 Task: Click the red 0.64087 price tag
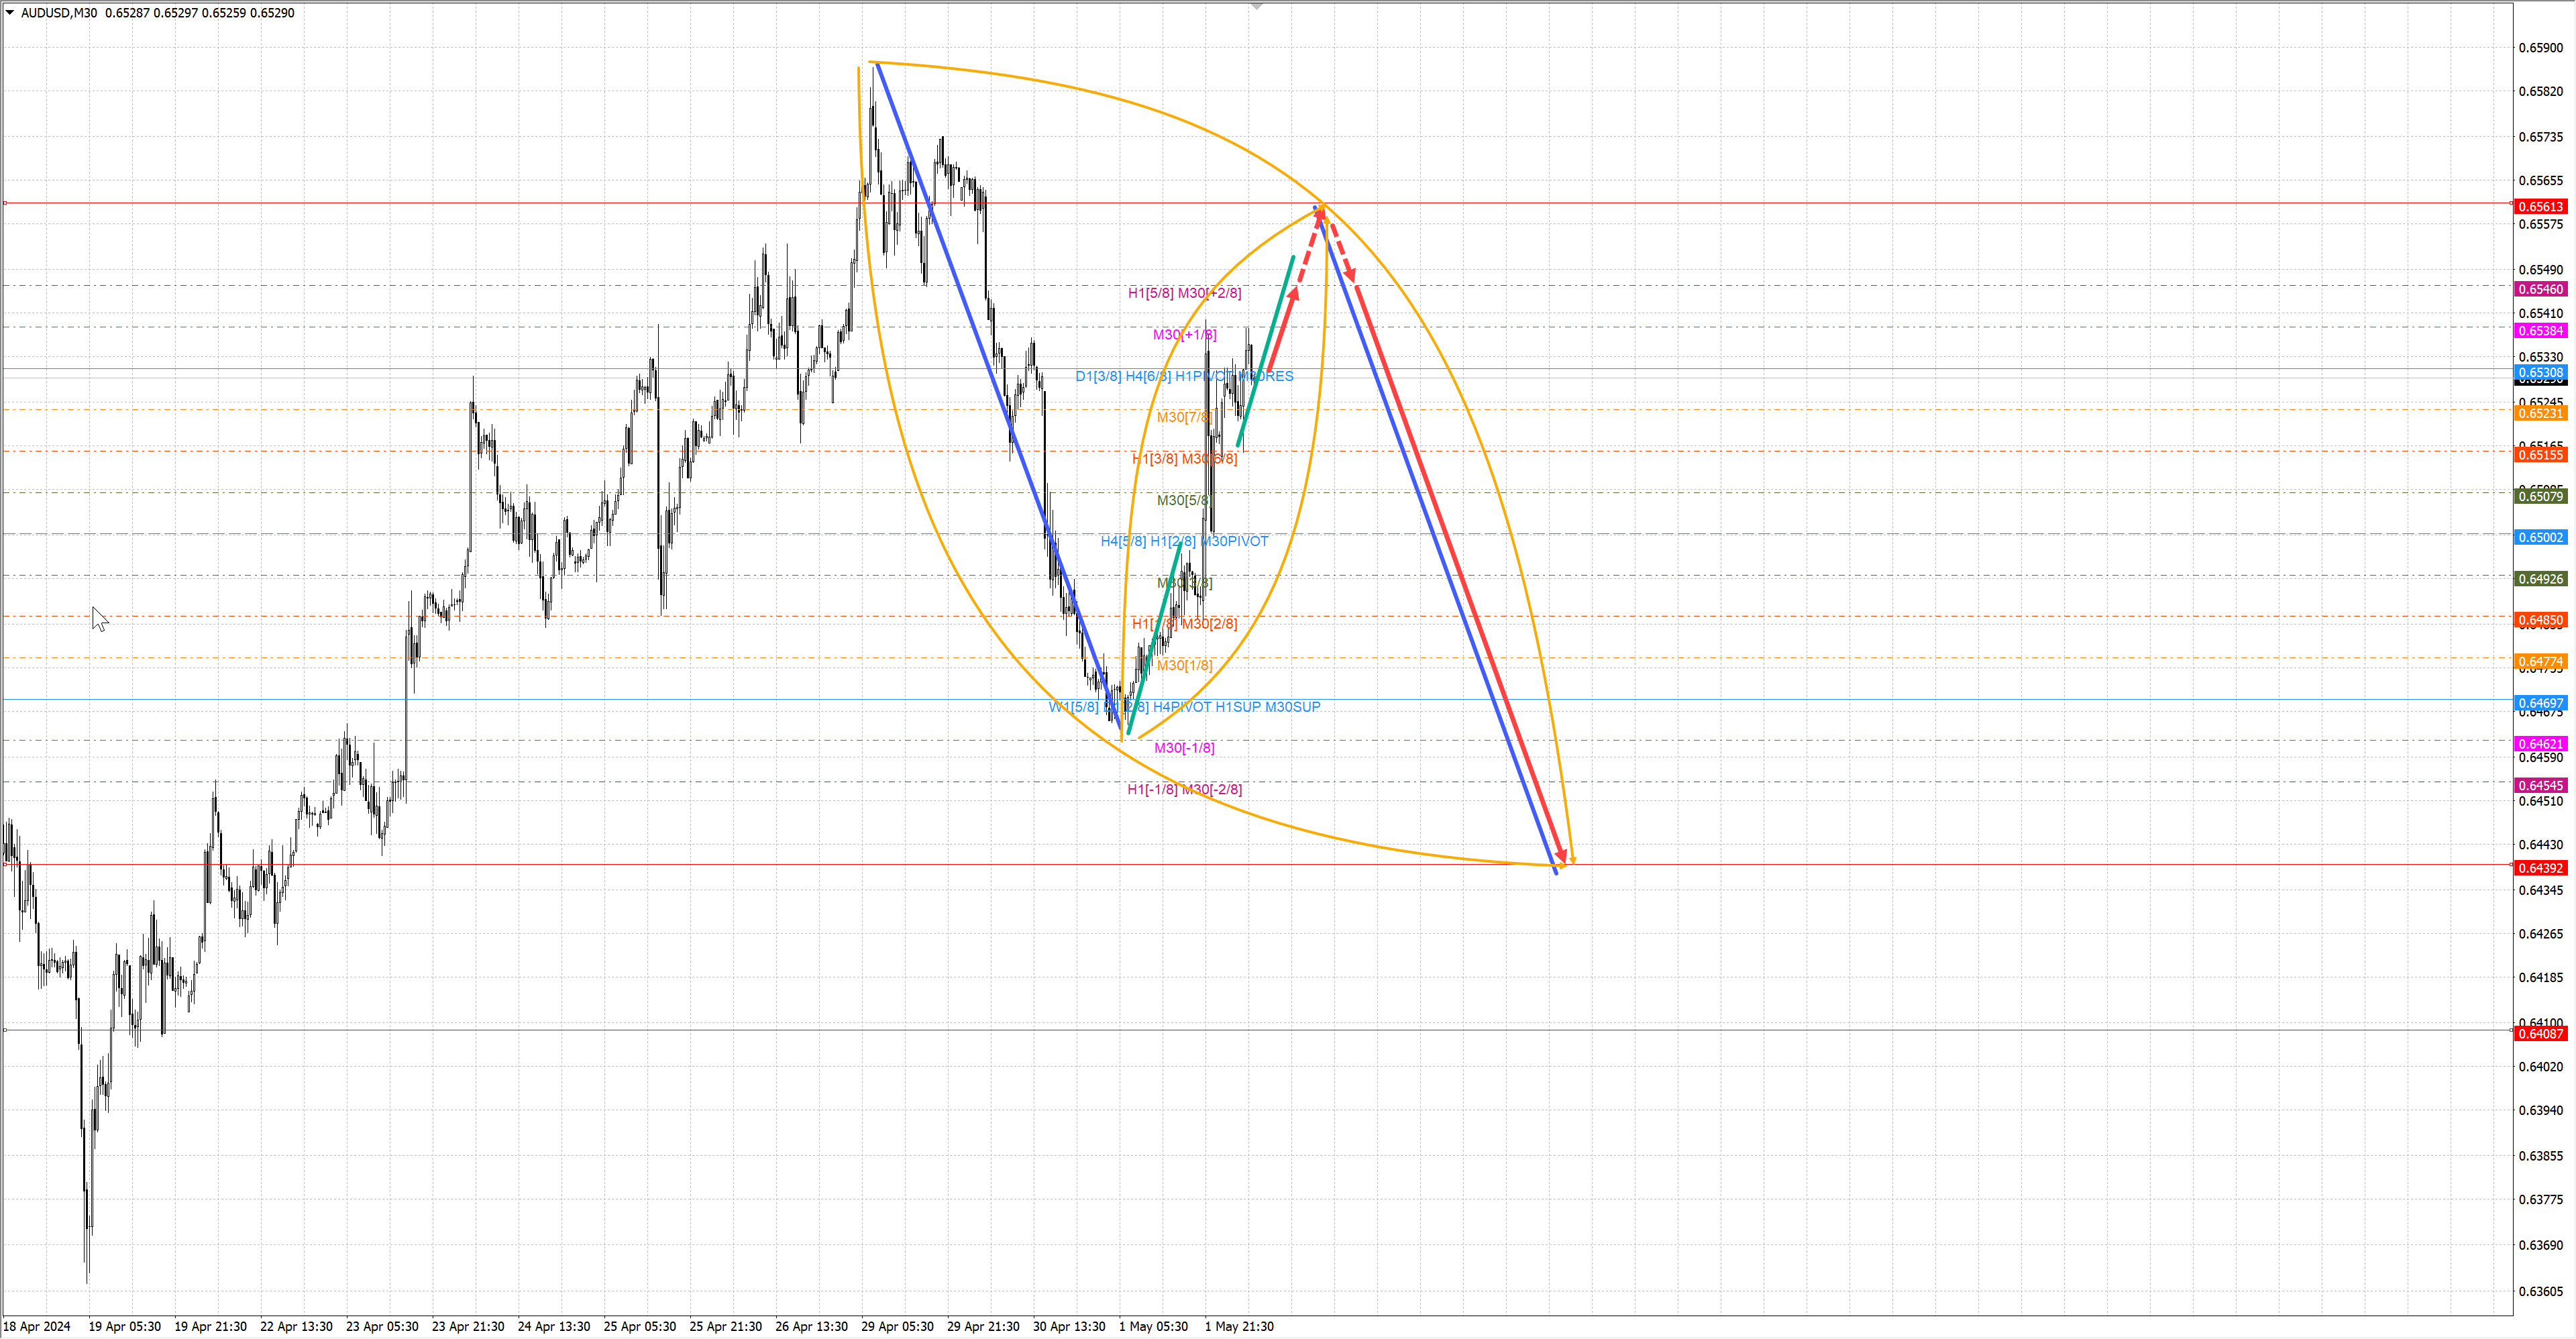pyautogui.click(x=2540, y=1033)
